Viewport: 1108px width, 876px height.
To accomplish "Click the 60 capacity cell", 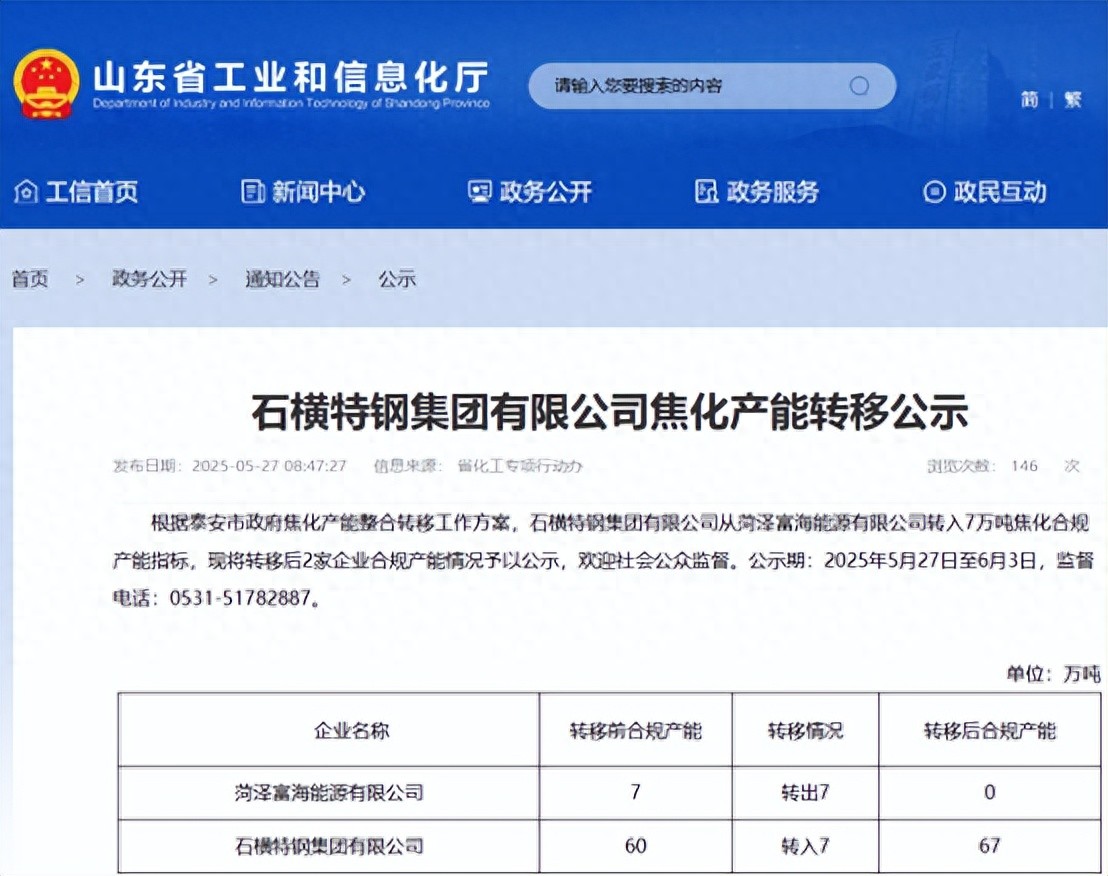I will pyautogui.click(x=636, y=846).
